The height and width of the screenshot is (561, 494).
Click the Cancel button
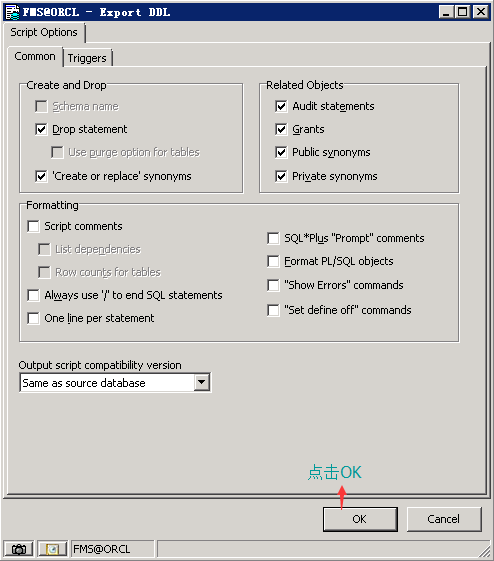click(x=444, y=519)
